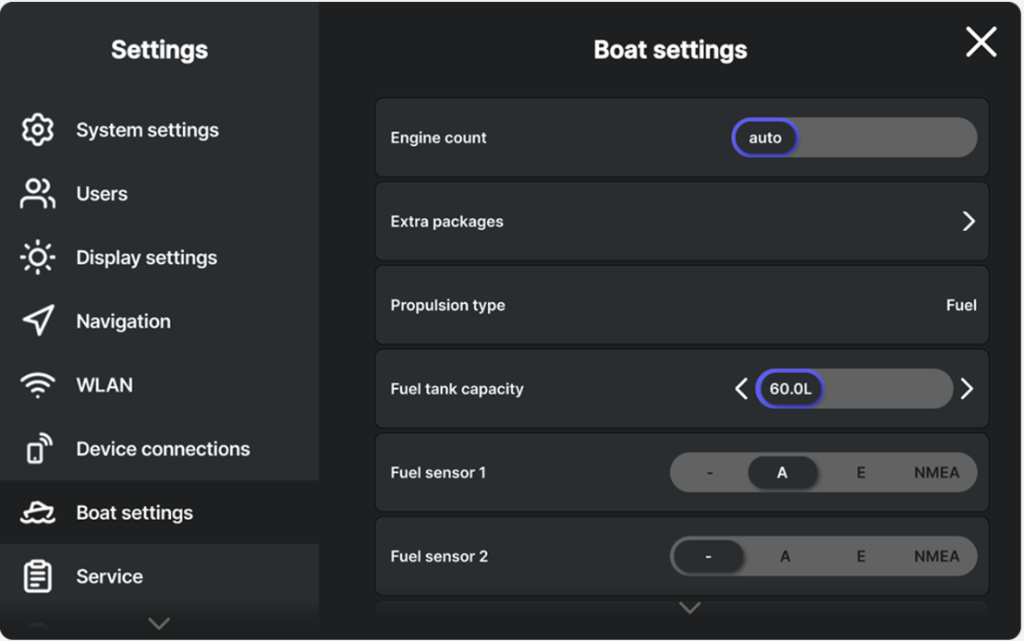Image resolution: width=1024 pixels, height=641 pixels.
Task: Set Fuel sensor 1 to NMEA
Action: [x=936, y=473]
